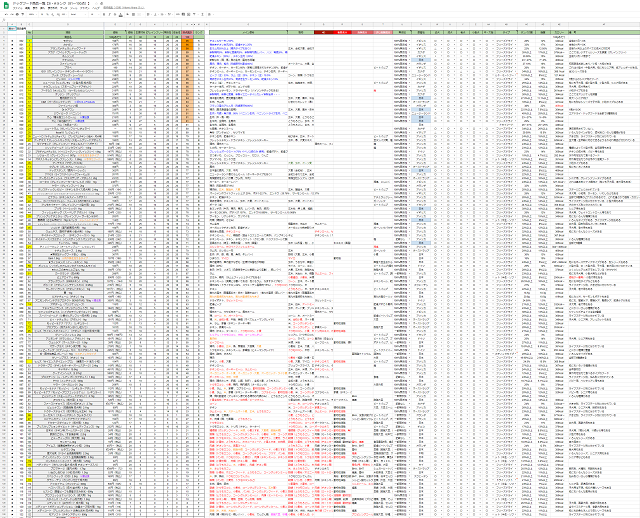Open the ファイル menu
The image size is (640, 518).
tap(18, 8)
